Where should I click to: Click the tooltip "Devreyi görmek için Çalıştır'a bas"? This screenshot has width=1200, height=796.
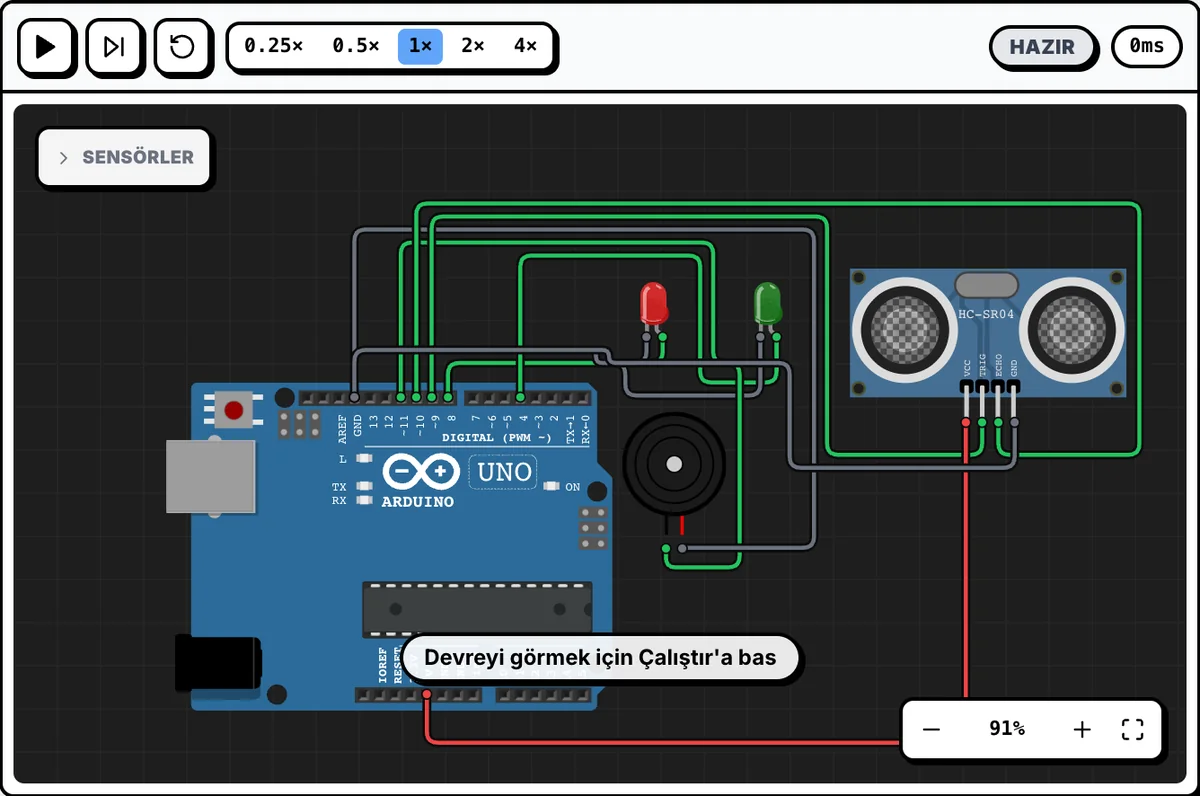pos(600,658)
